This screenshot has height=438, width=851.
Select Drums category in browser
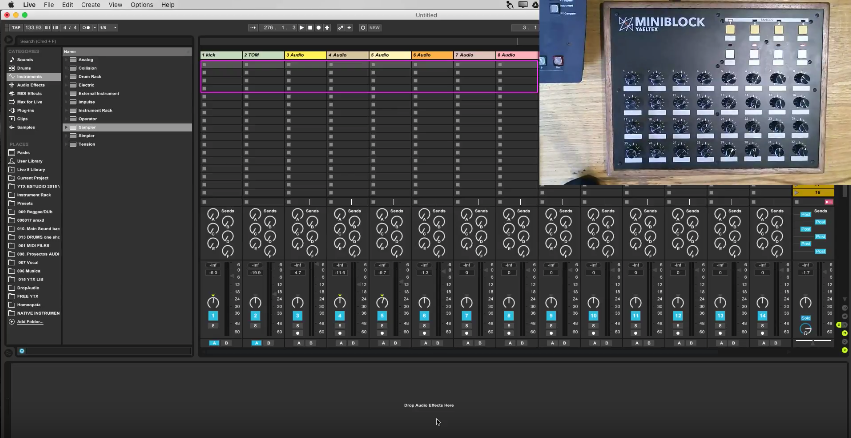[24, 68]
